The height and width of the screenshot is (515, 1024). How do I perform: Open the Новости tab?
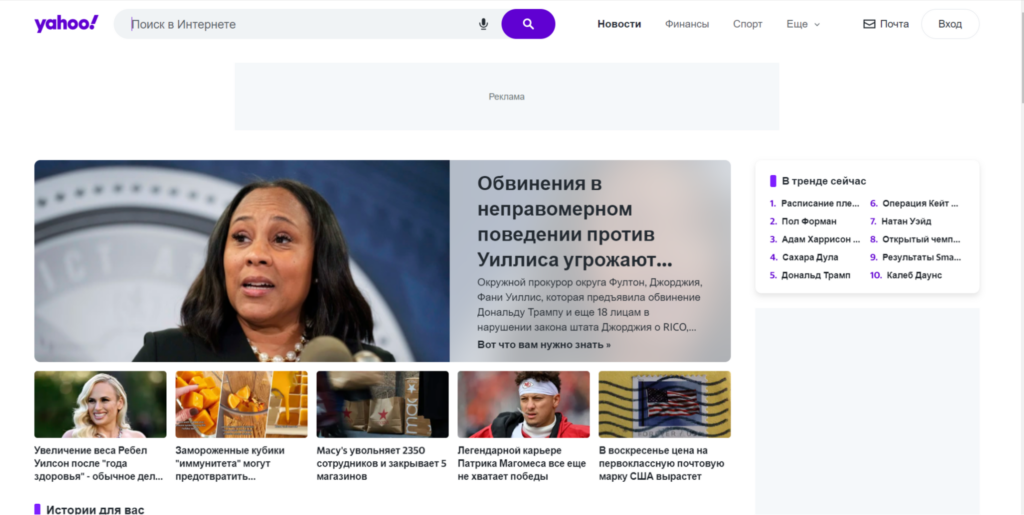(x=619, y=24)
